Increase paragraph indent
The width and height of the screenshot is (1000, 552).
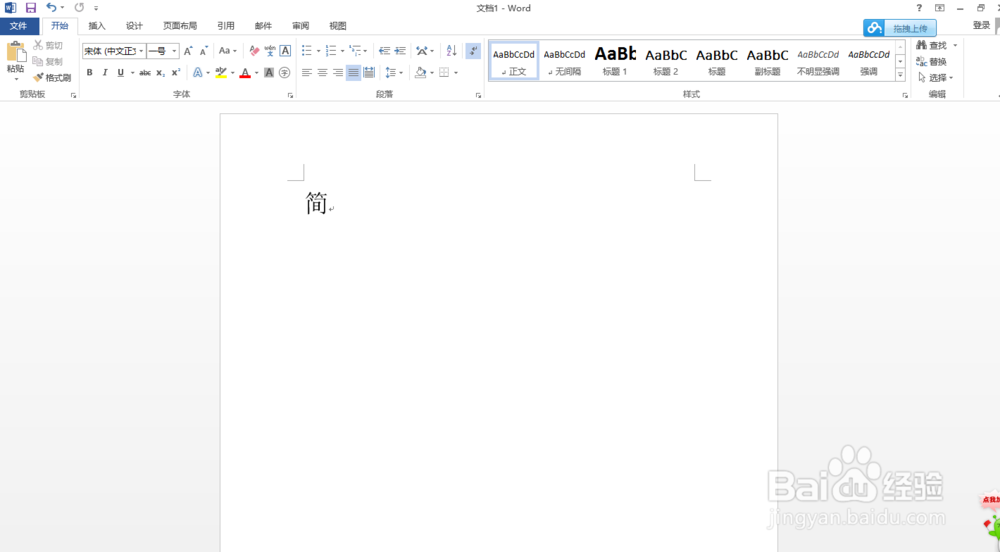pos(400,51)
